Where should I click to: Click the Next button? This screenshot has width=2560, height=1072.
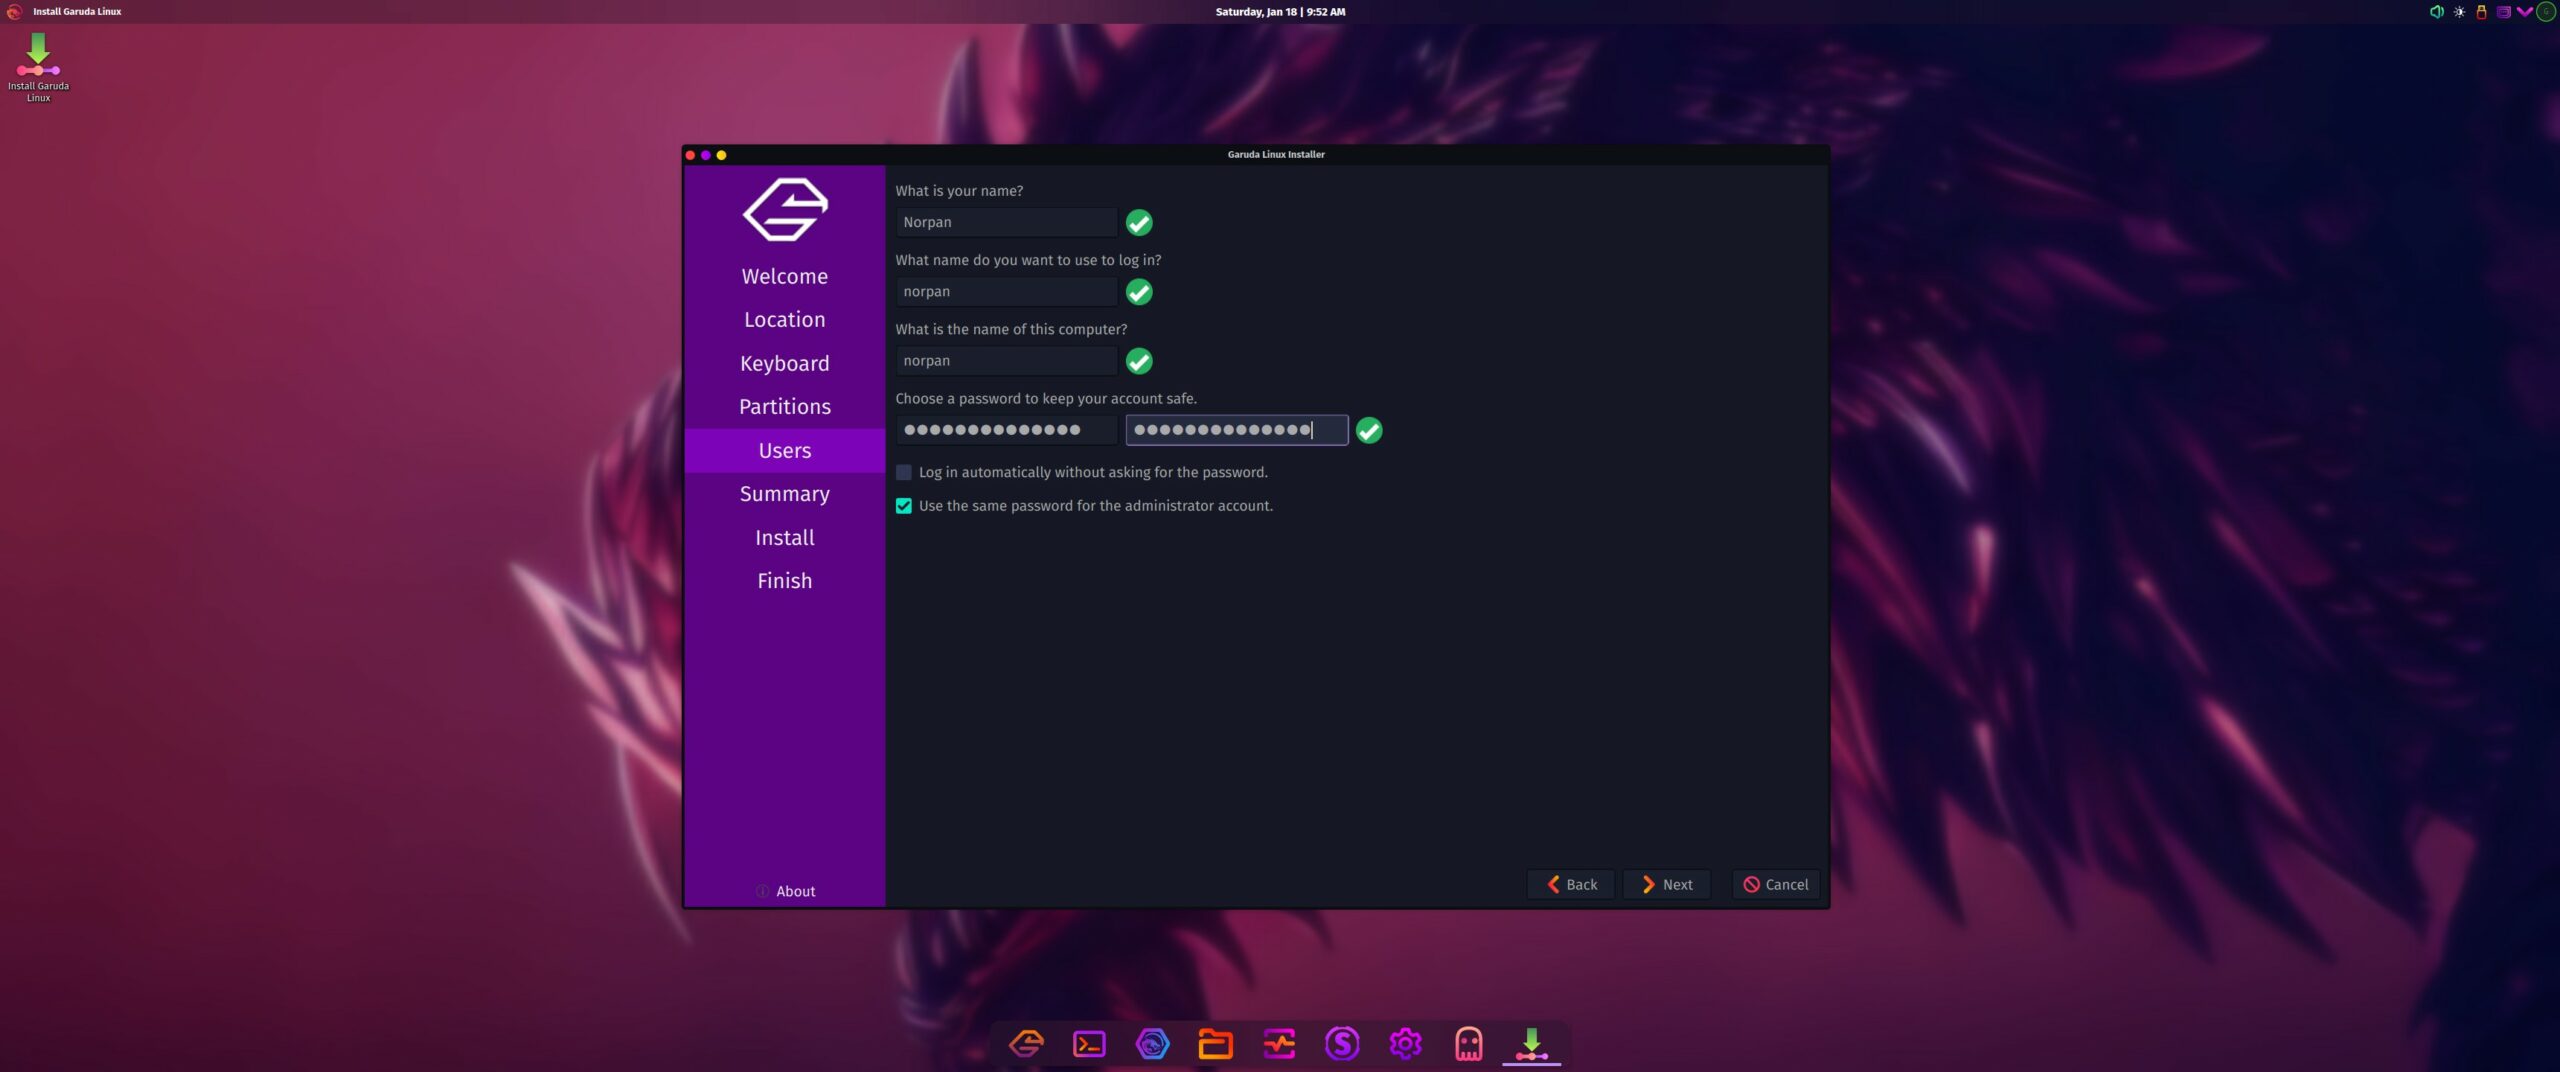pos(1667,884)
